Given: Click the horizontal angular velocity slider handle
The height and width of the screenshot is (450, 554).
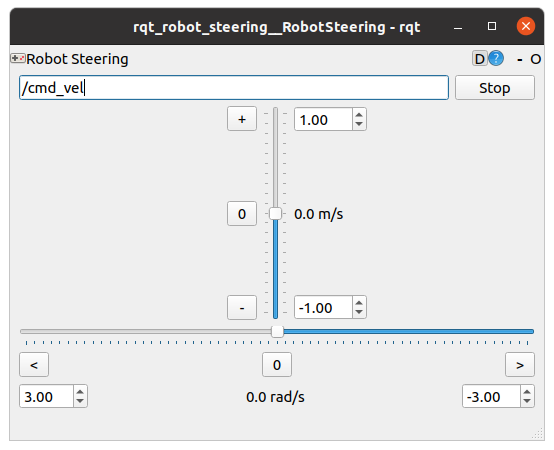Looking at the screenshot, I should point(277,332).
